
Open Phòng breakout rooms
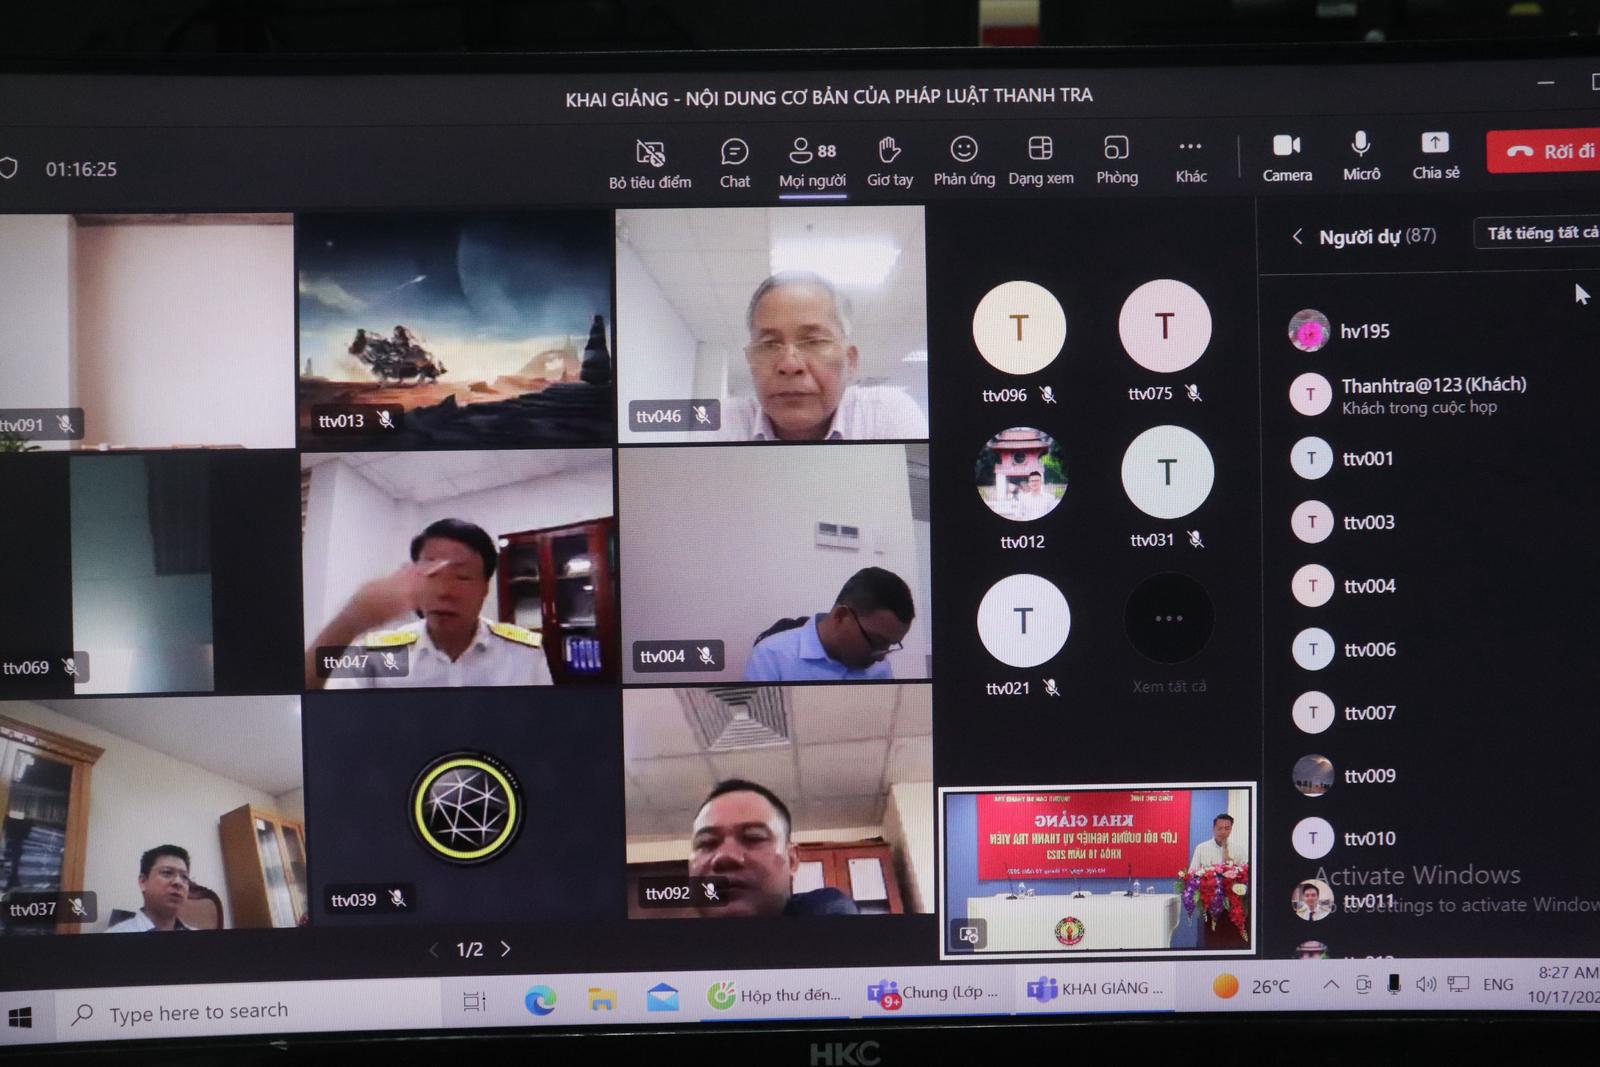[x=1116, y=159]
